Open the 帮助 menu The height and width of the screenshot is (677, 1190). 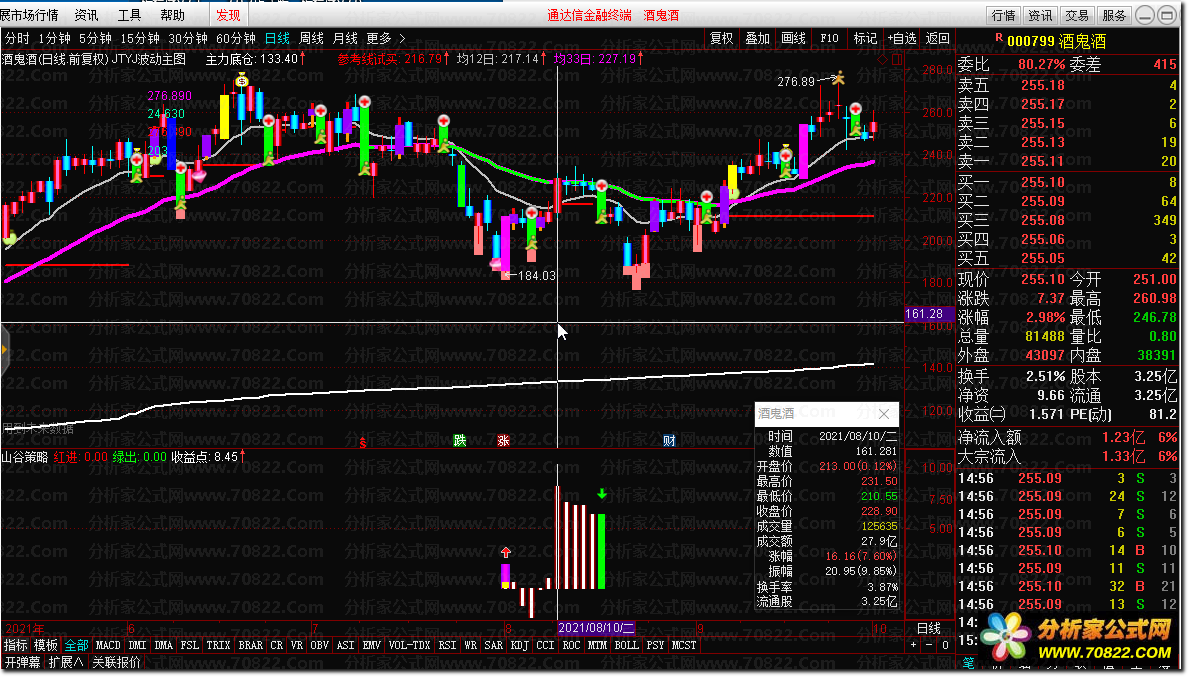pos(172,15)
